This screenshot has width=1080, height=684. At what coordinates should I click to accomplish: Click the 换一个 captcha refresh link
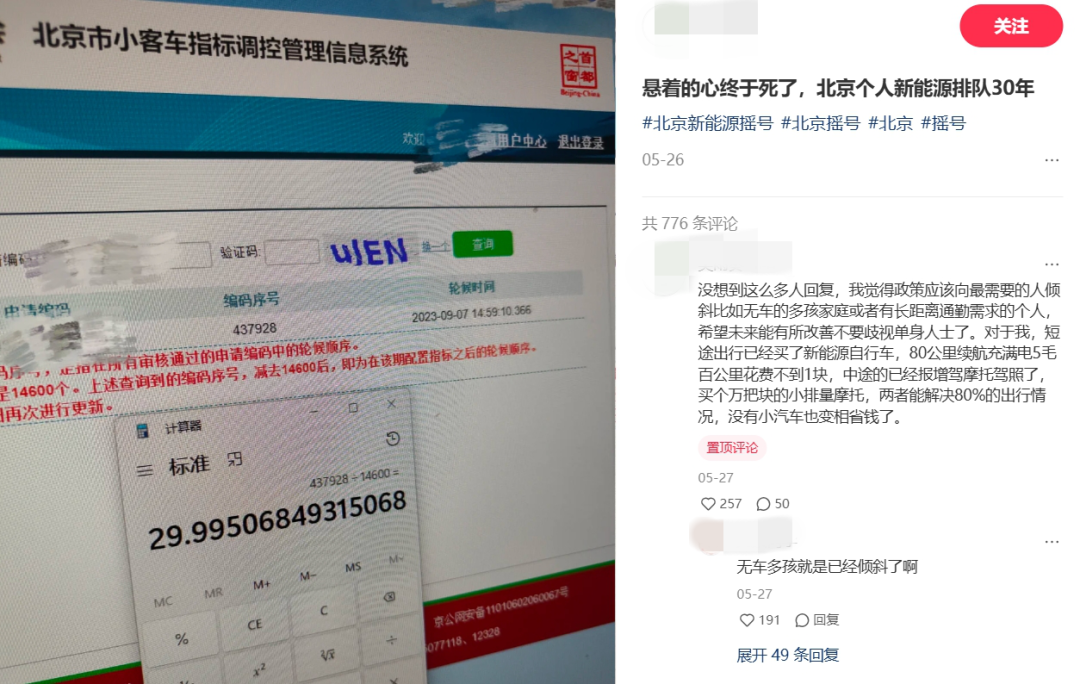[x=435, y=247]
